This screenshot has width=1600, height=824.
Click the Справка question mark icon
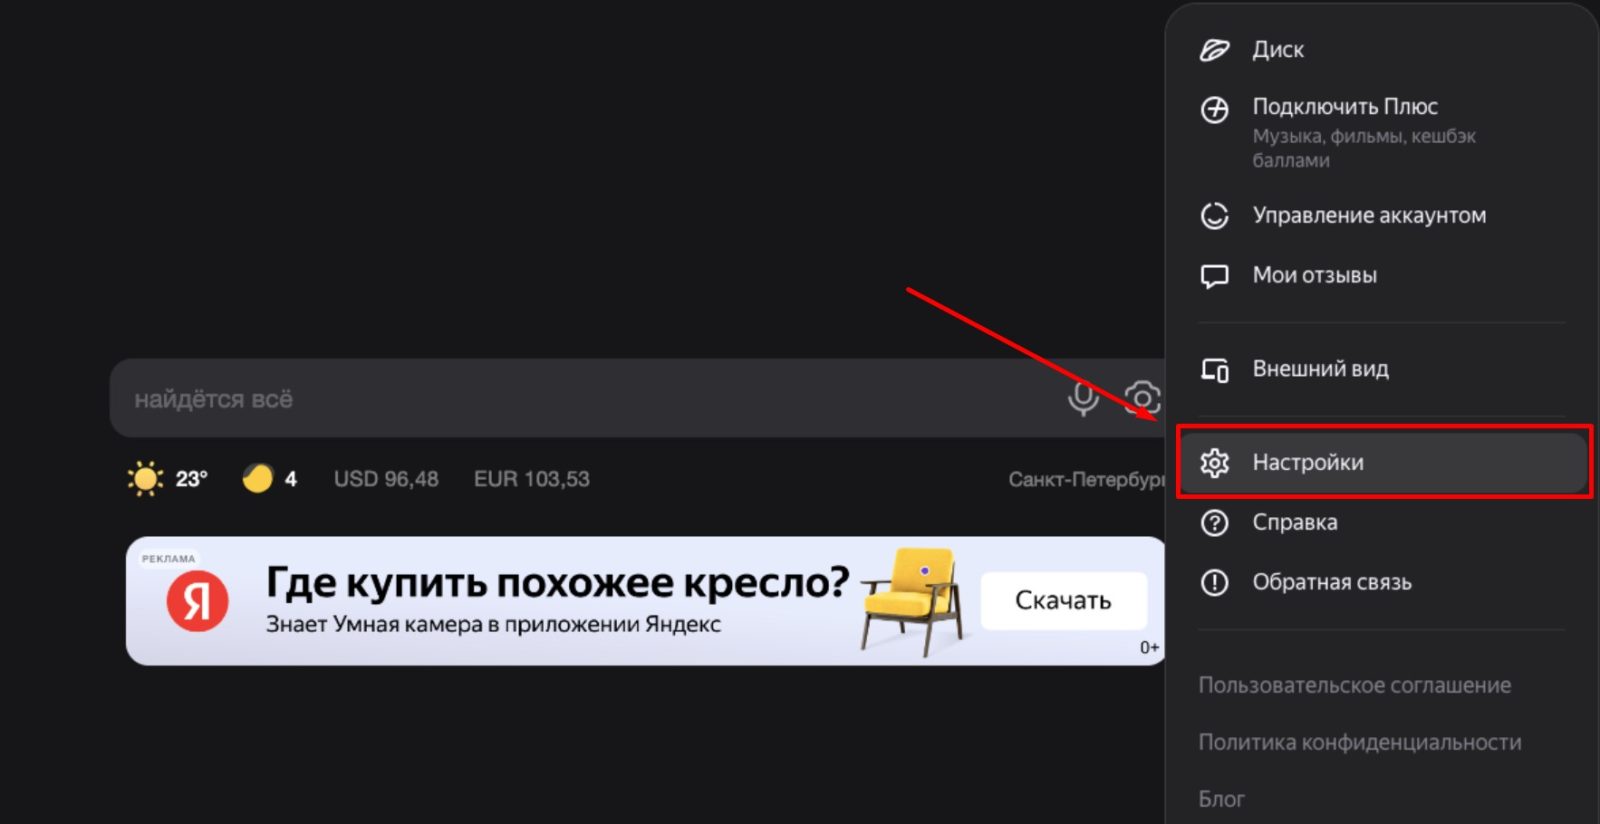(1214, 522)
